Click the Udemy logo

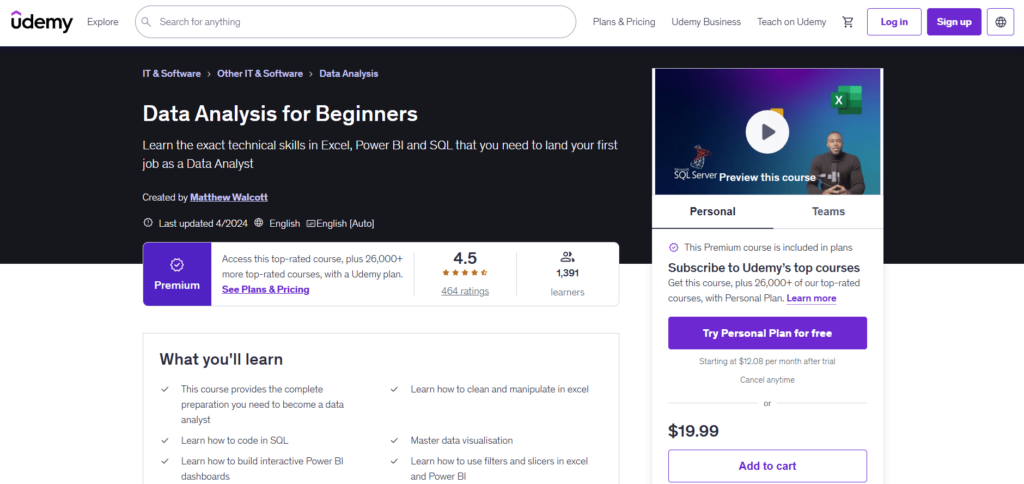[x=42, y=21]
